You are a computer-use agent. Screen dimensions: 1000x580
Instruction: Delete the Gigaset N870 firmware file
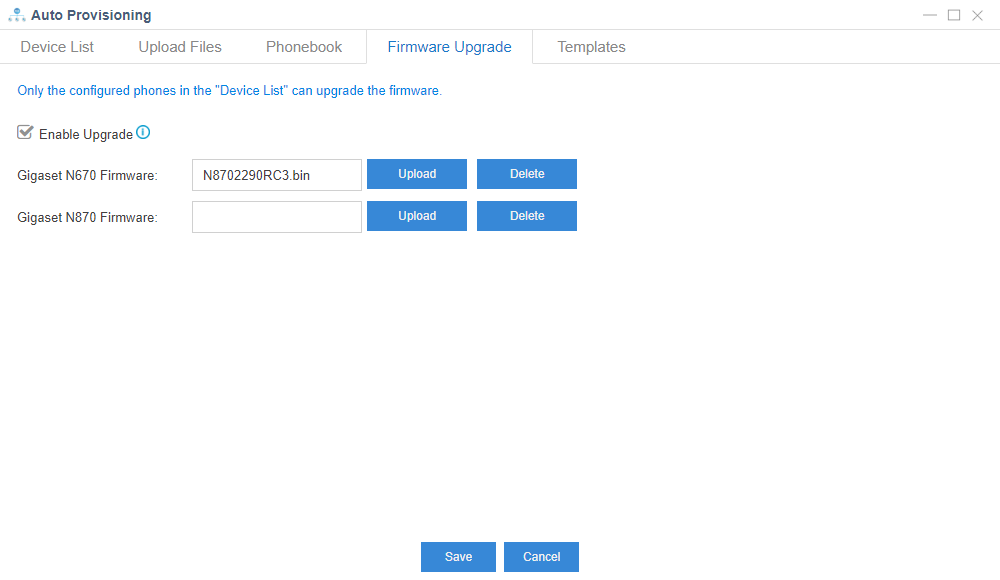pyautogui.click(x=527, y=216)
